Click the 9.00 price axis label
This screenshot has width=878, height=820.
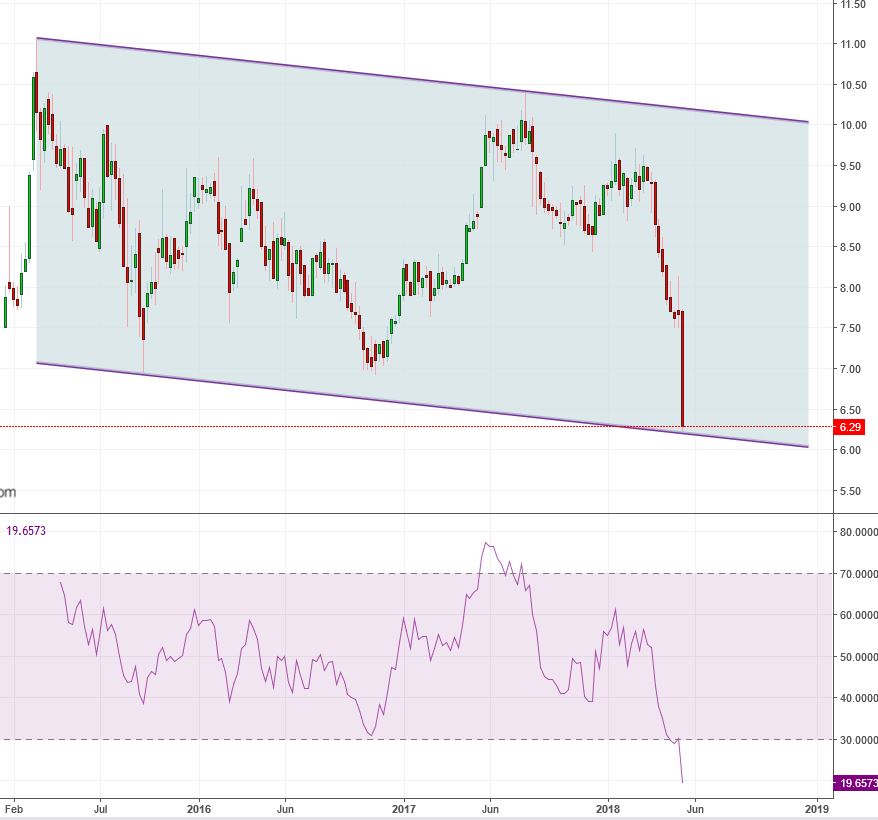click(850, 207)
